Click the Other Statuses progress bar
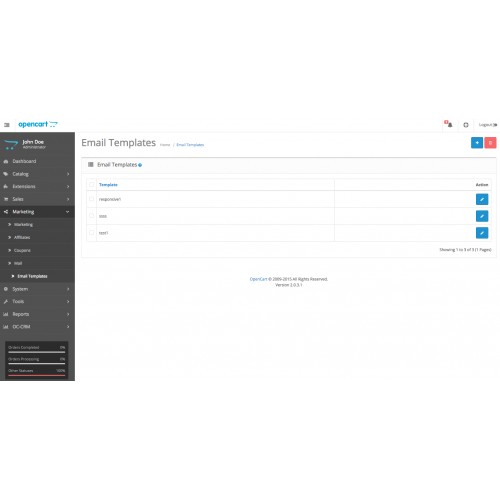This screenshot has height=500, width=500. [37, 375]
